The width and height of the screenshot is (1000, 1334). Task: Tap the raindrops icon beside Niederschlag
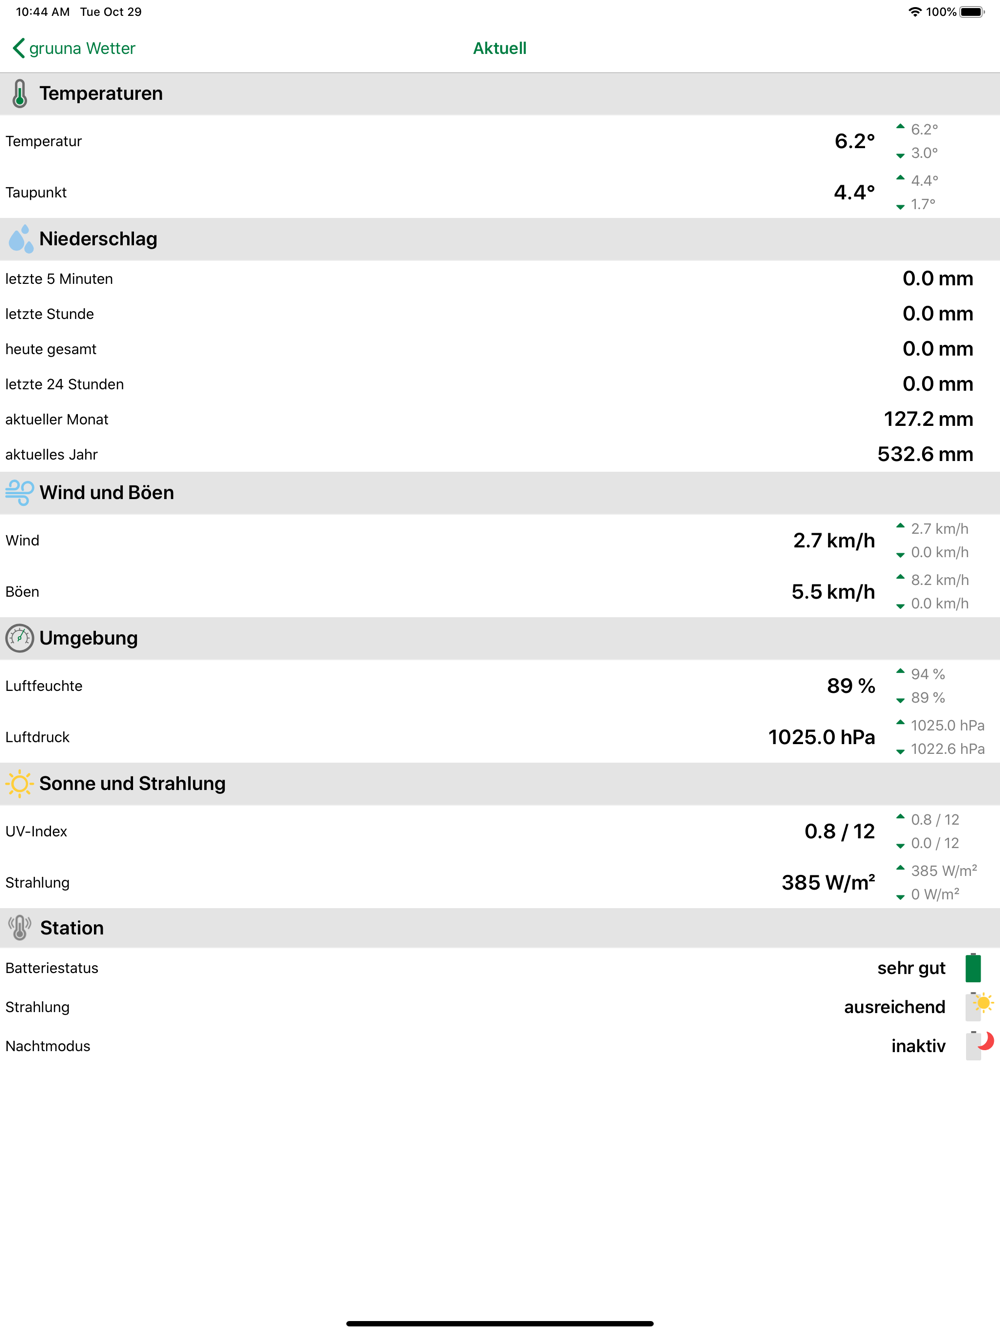point(20,239)
